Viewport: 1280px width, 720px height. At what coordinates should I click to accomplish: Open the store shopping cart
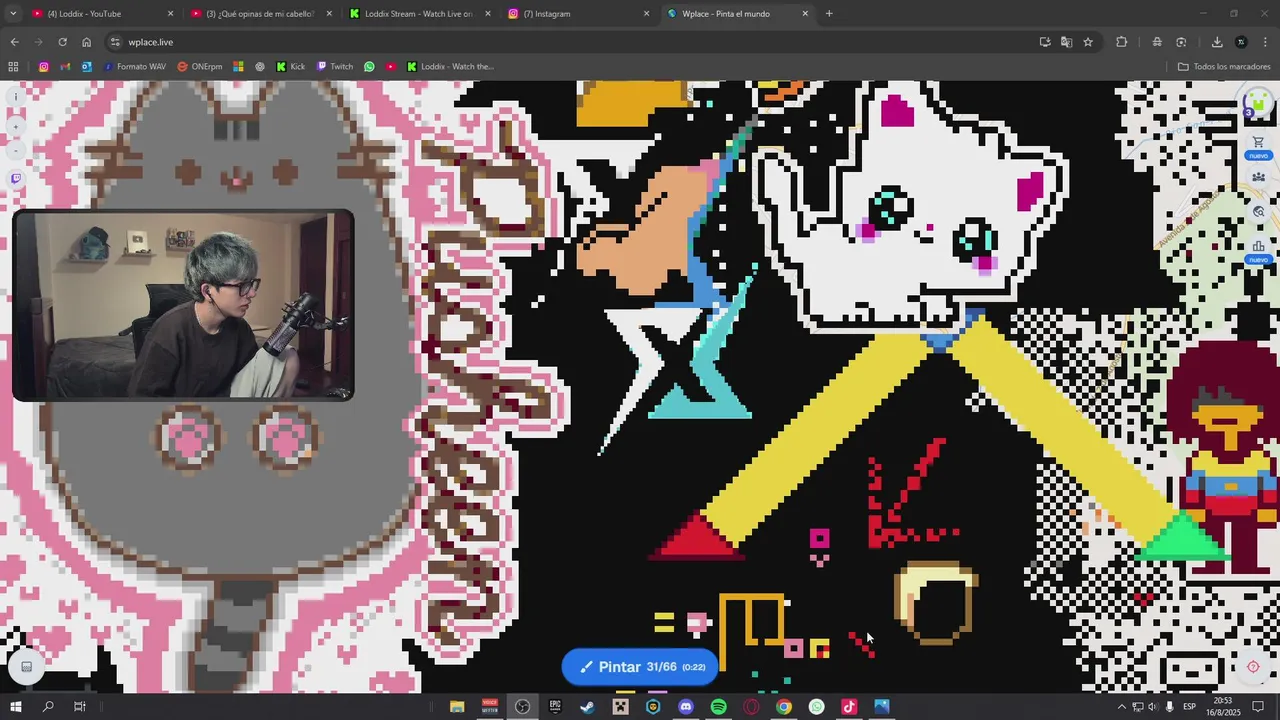1258,143
